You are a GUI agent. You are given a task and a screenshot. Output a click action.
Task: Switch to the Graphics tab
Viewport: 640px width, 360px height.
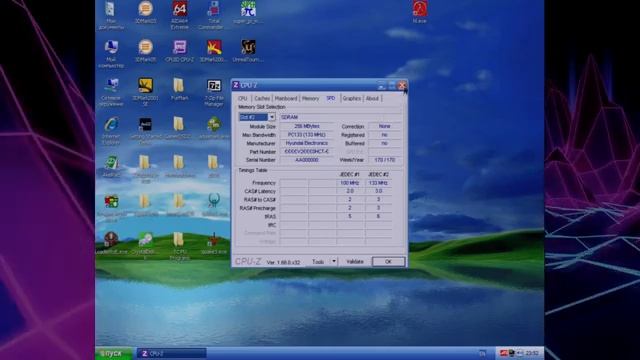click(352, 98)
